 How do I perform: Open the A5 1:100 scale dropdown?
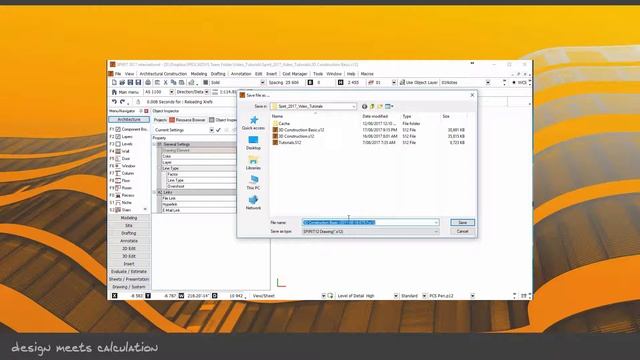[171, 92]
